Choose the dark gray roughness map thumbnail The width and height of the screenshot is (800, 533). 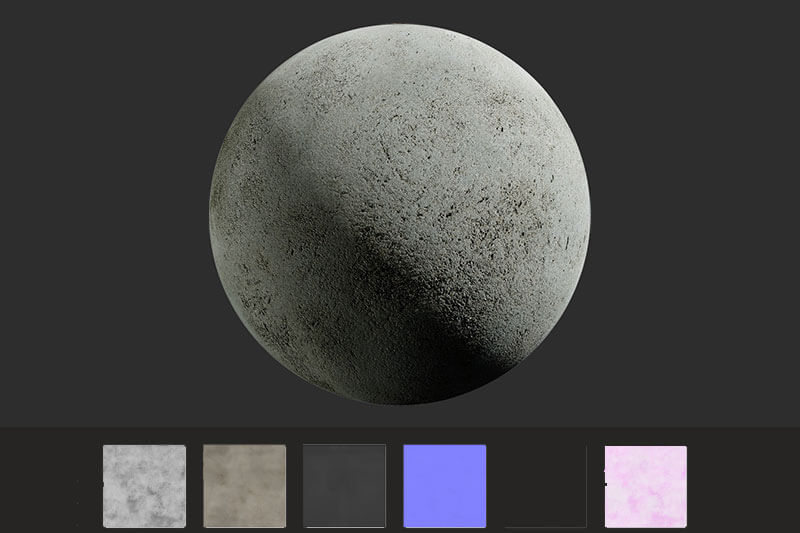pos(344,486)
